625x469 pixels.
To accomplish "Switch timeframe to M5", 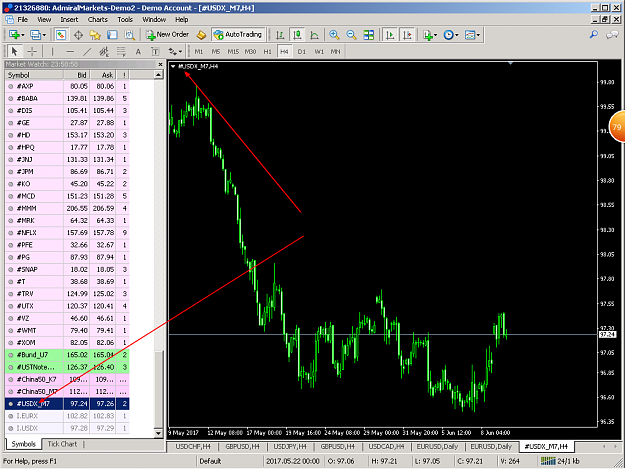I will (216, 51).
